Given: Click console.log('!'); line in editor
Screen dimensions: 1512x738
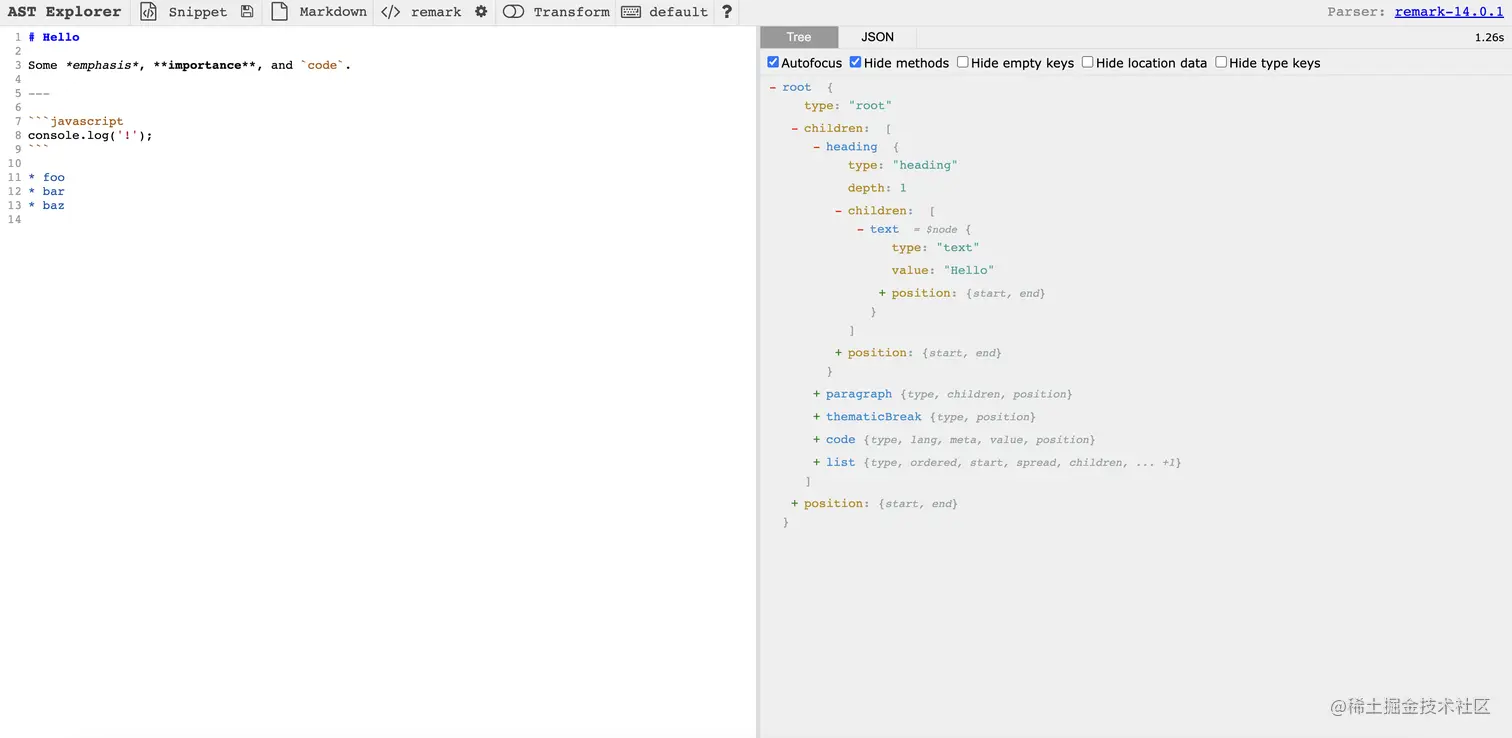Looking at the screenshot, I should point(90,135).
